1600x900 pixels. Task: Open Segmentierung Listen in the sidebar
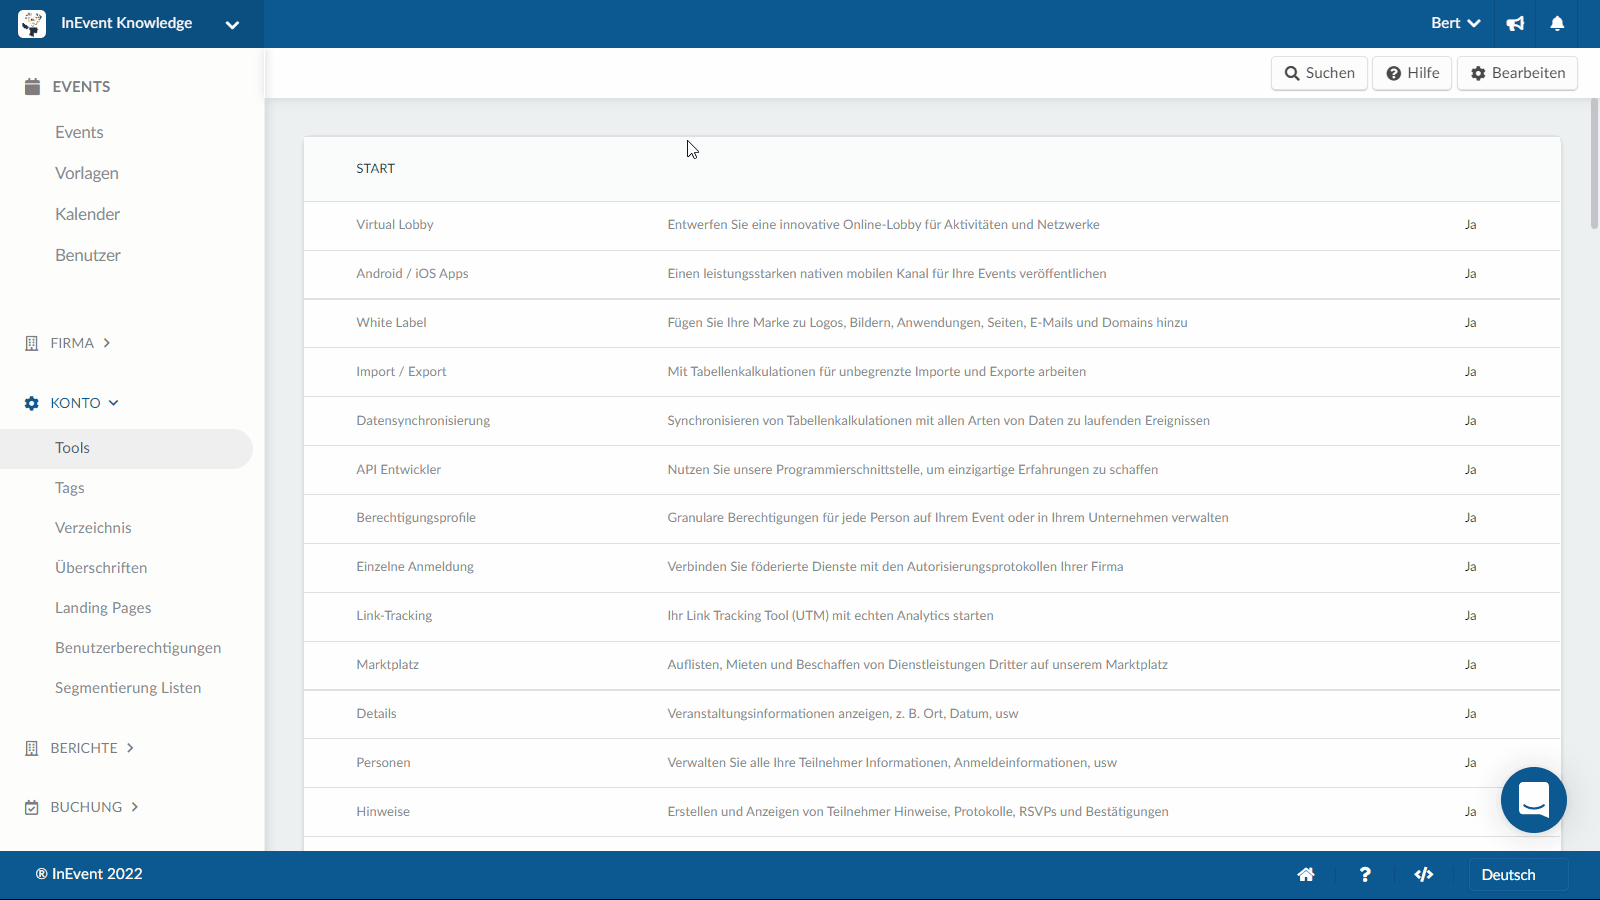click(x=128, y=688)
